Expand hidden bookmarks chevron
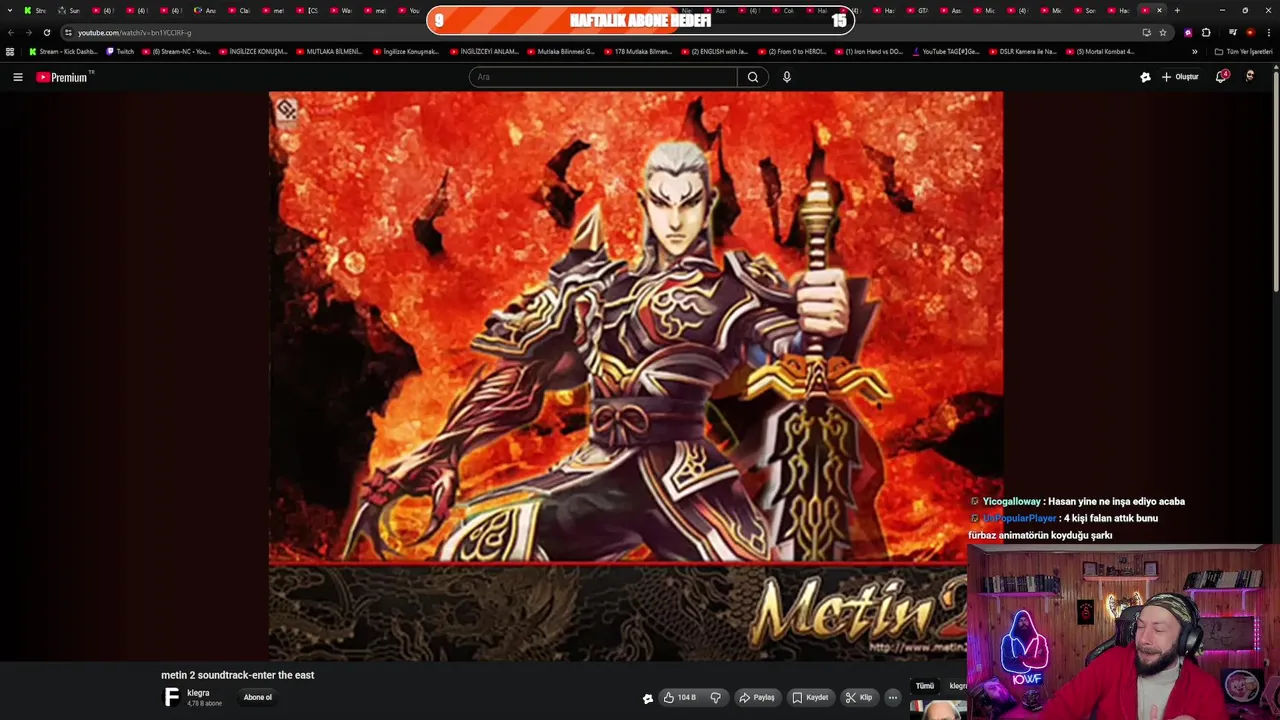The width and height of the screenshot is (1280, 720). [x=1194, y=52]
